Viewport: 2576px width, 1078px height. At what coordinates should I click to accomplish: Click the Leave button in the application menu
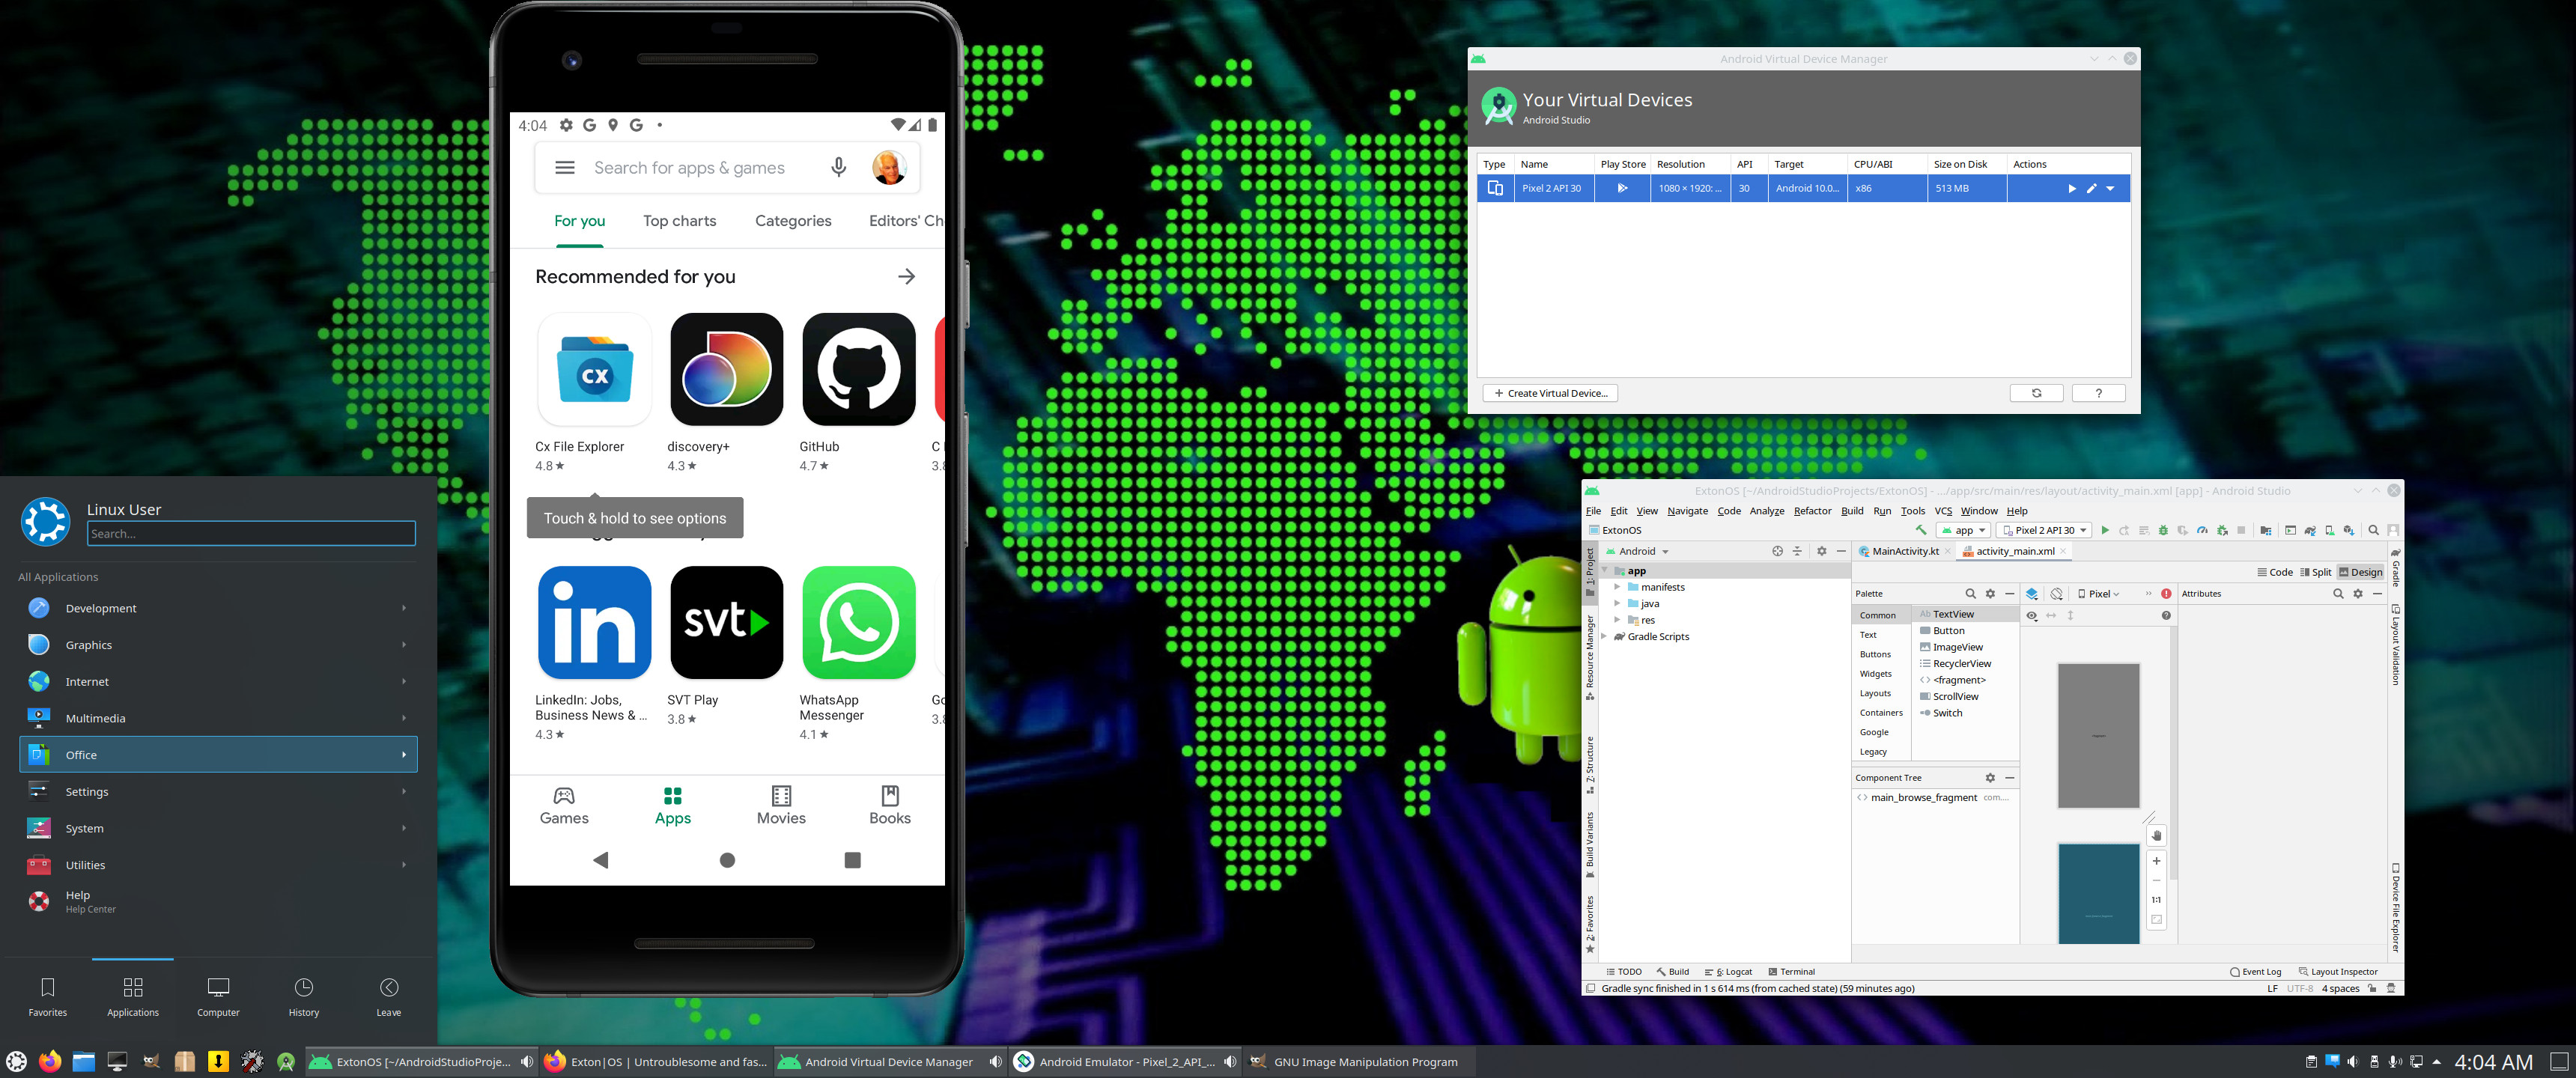[x=389, y=996]
